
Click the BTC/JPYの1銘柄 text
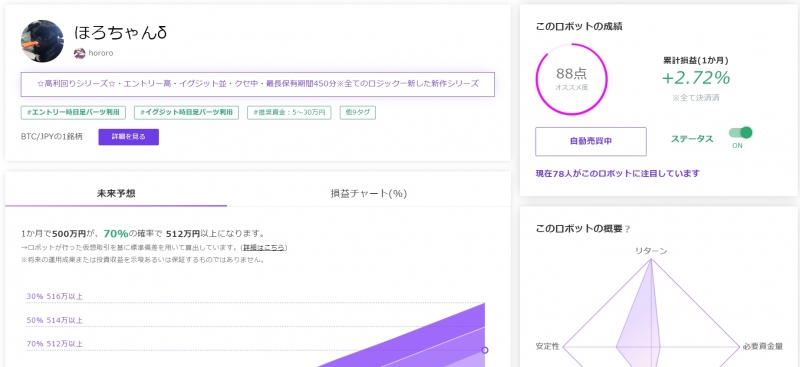tap(52, 137)
